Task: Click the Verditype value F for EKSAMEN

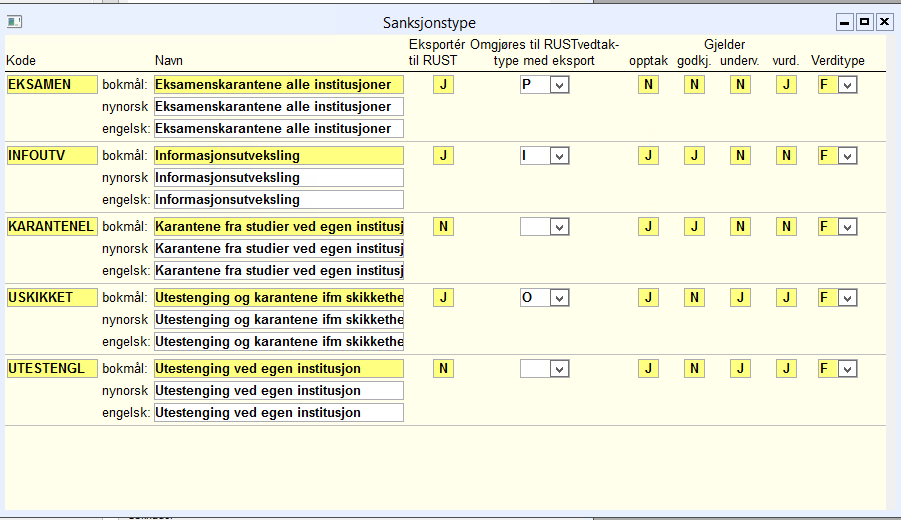Action: 829,85
